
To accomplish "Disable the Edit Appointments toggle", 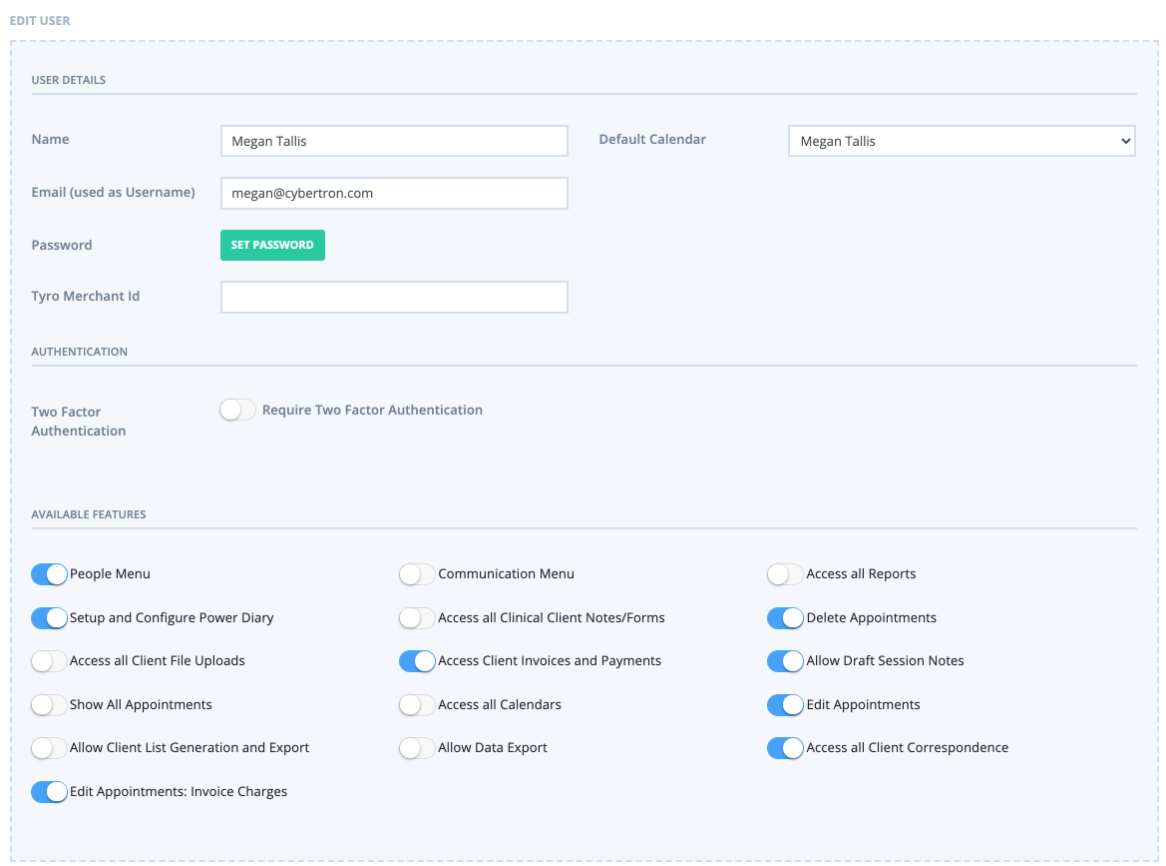I will (x=785, y=705).
